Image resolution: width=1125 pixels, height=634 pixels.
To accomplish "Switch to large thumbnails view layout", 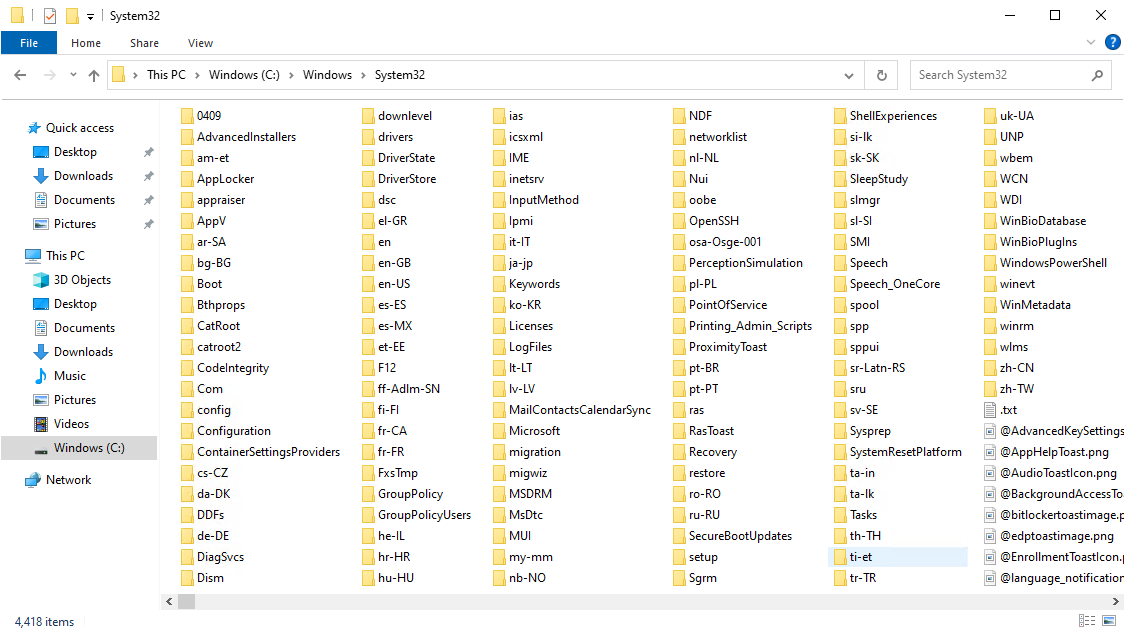I will 1107,622.
